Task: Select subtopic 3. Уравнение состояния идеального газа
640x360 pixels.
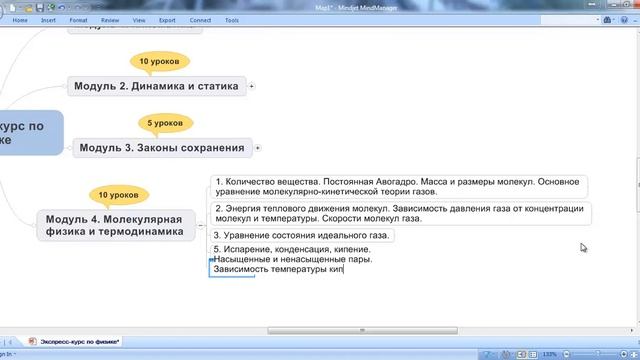Action: [302, 236]
